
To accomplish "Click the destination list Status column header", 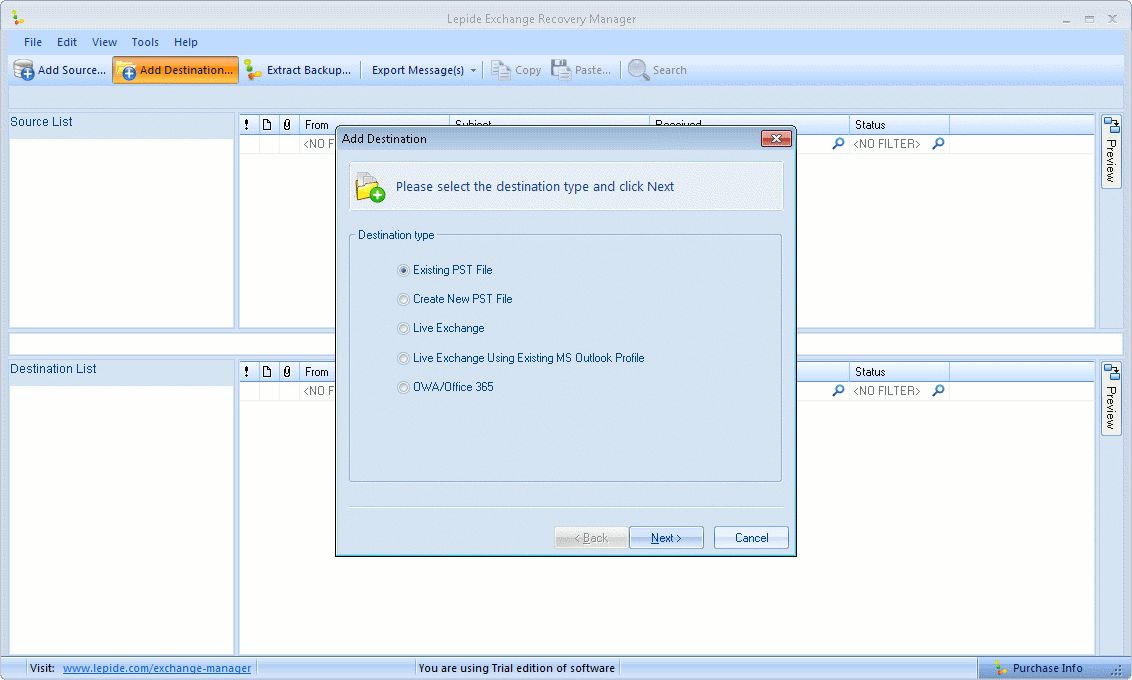I will tap(900, 372).
